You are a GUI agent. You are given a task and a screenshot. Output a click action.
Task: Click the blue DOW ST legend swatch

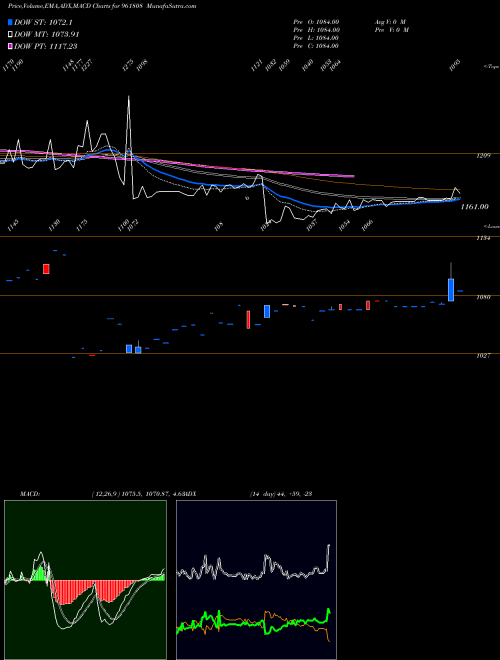tap(10, 22)
